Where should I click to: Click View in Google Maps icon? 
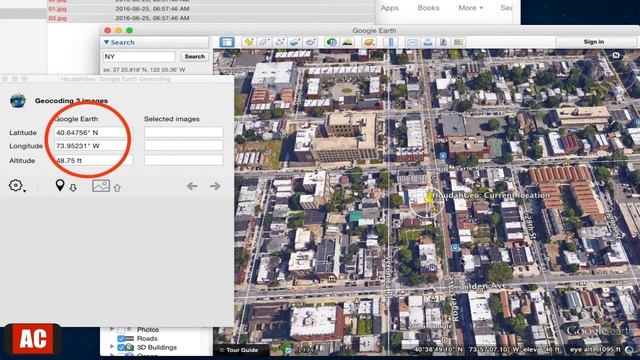pos(458,42)
